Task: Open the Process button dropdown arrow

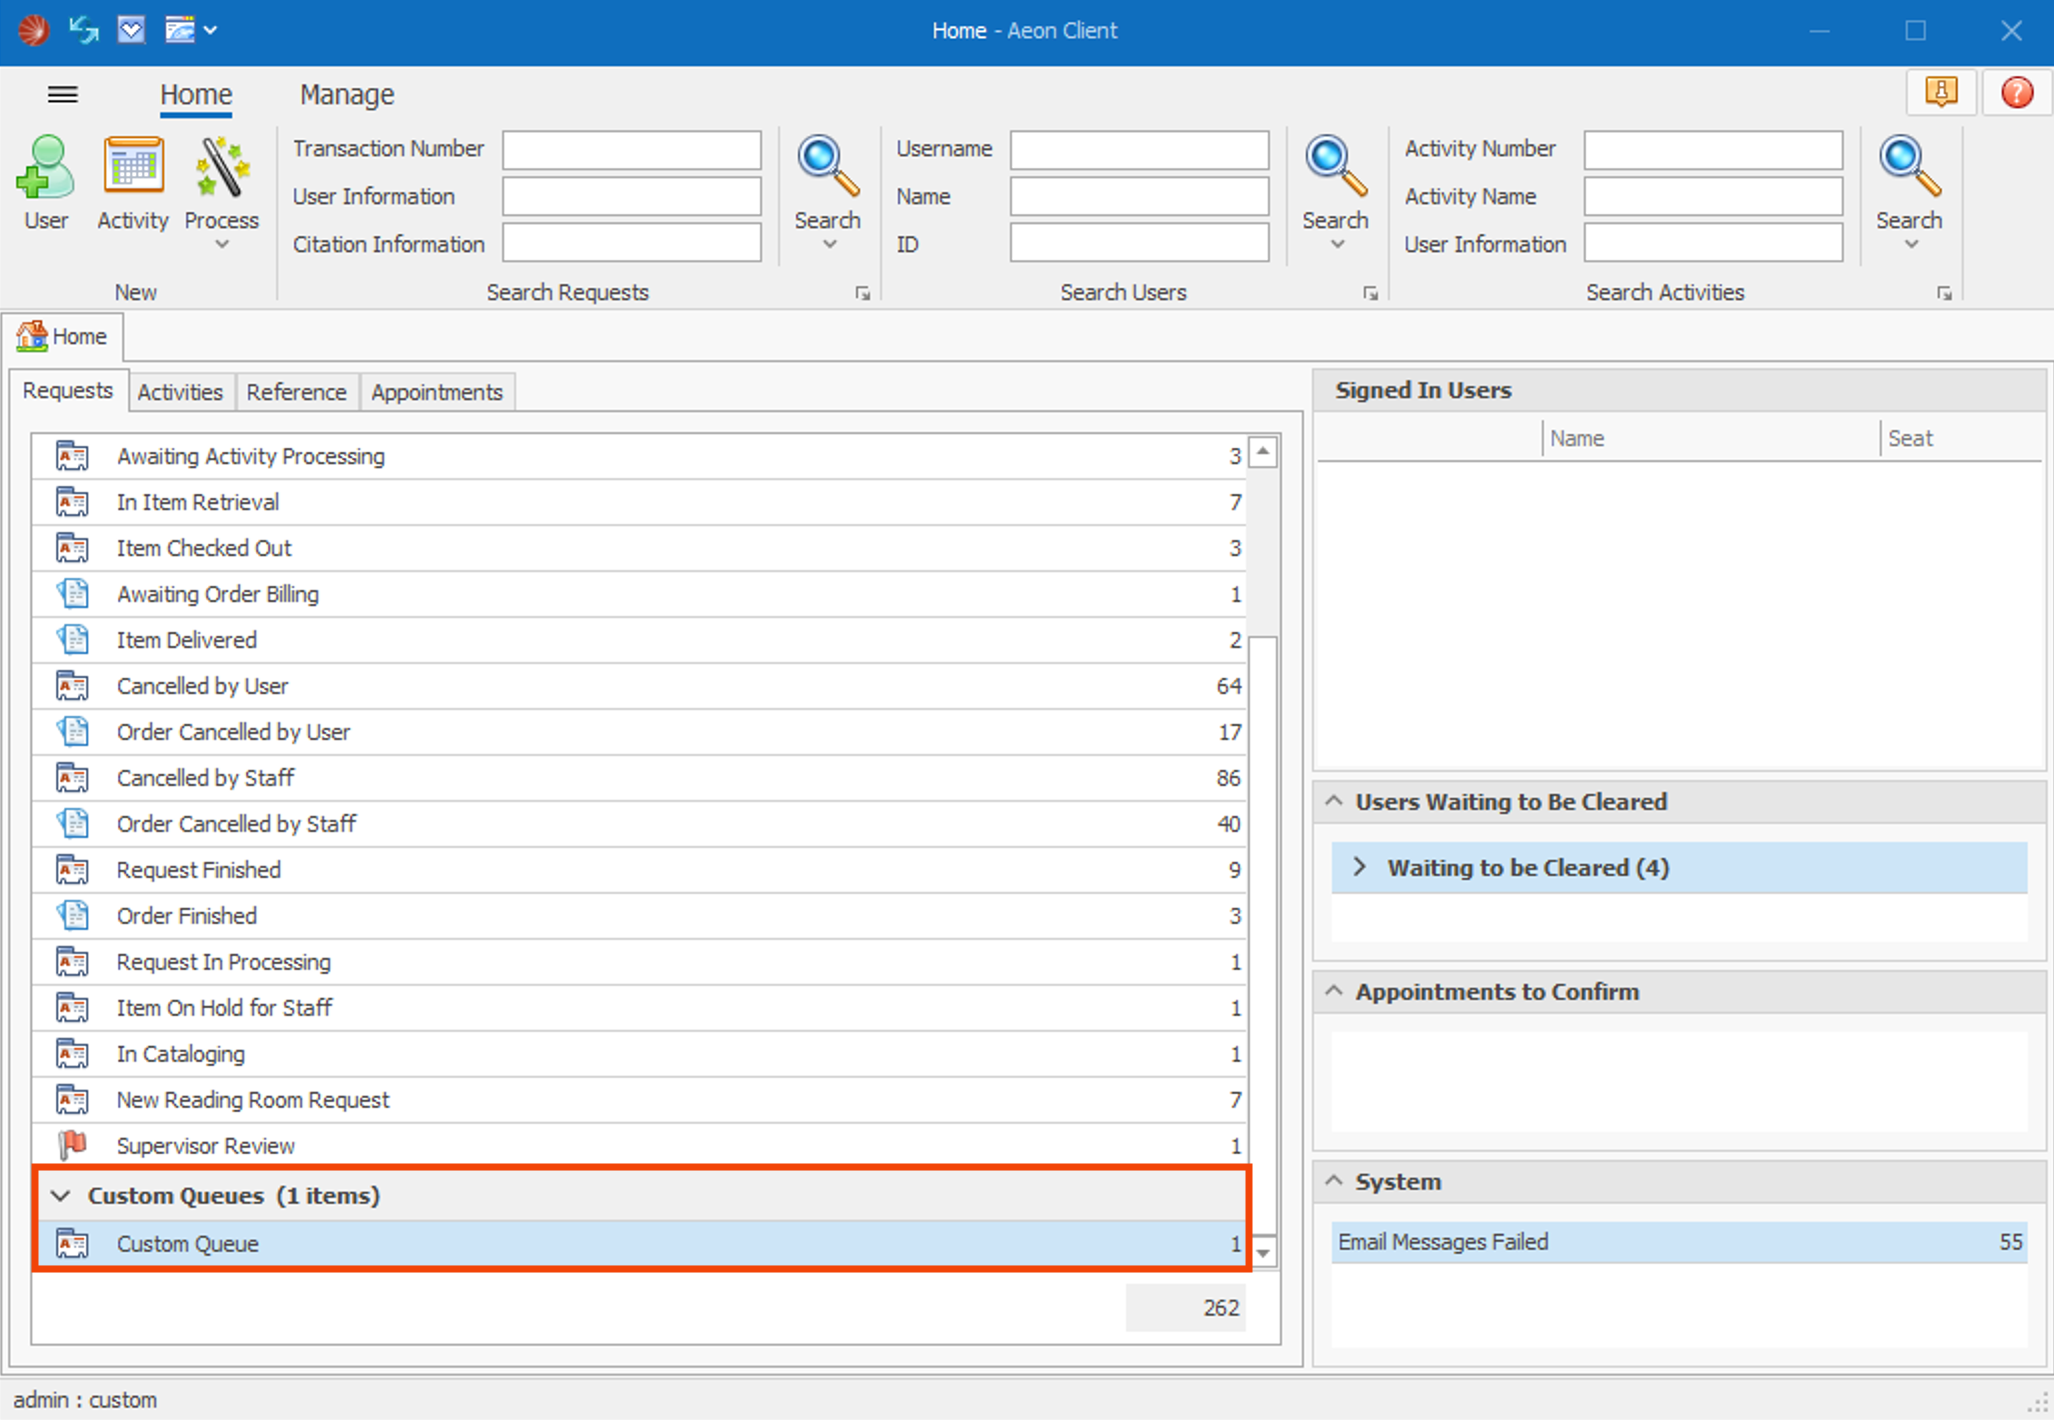Action: tap(220, 244)
